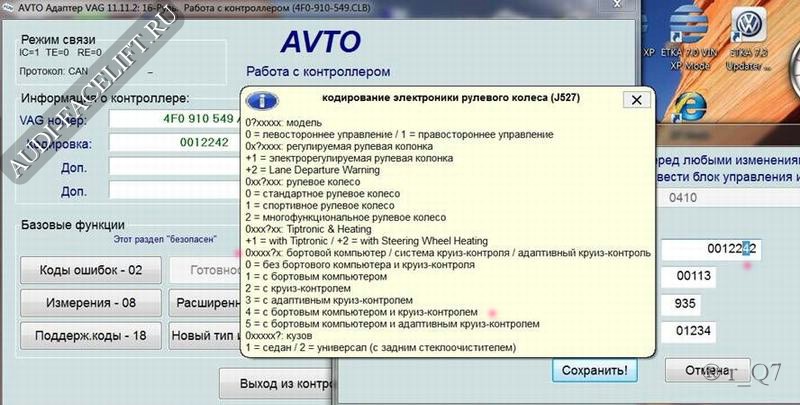
Task: Open ETKA 7.2 Updater Volkswagen desktop shortcut
Action: tap(748, 40)
